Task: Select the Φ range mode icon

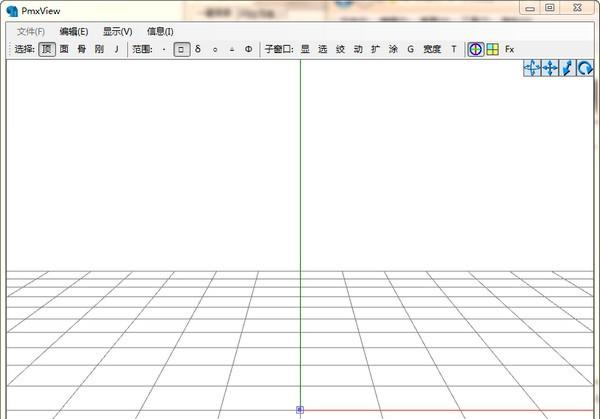Action: (248, 49)
